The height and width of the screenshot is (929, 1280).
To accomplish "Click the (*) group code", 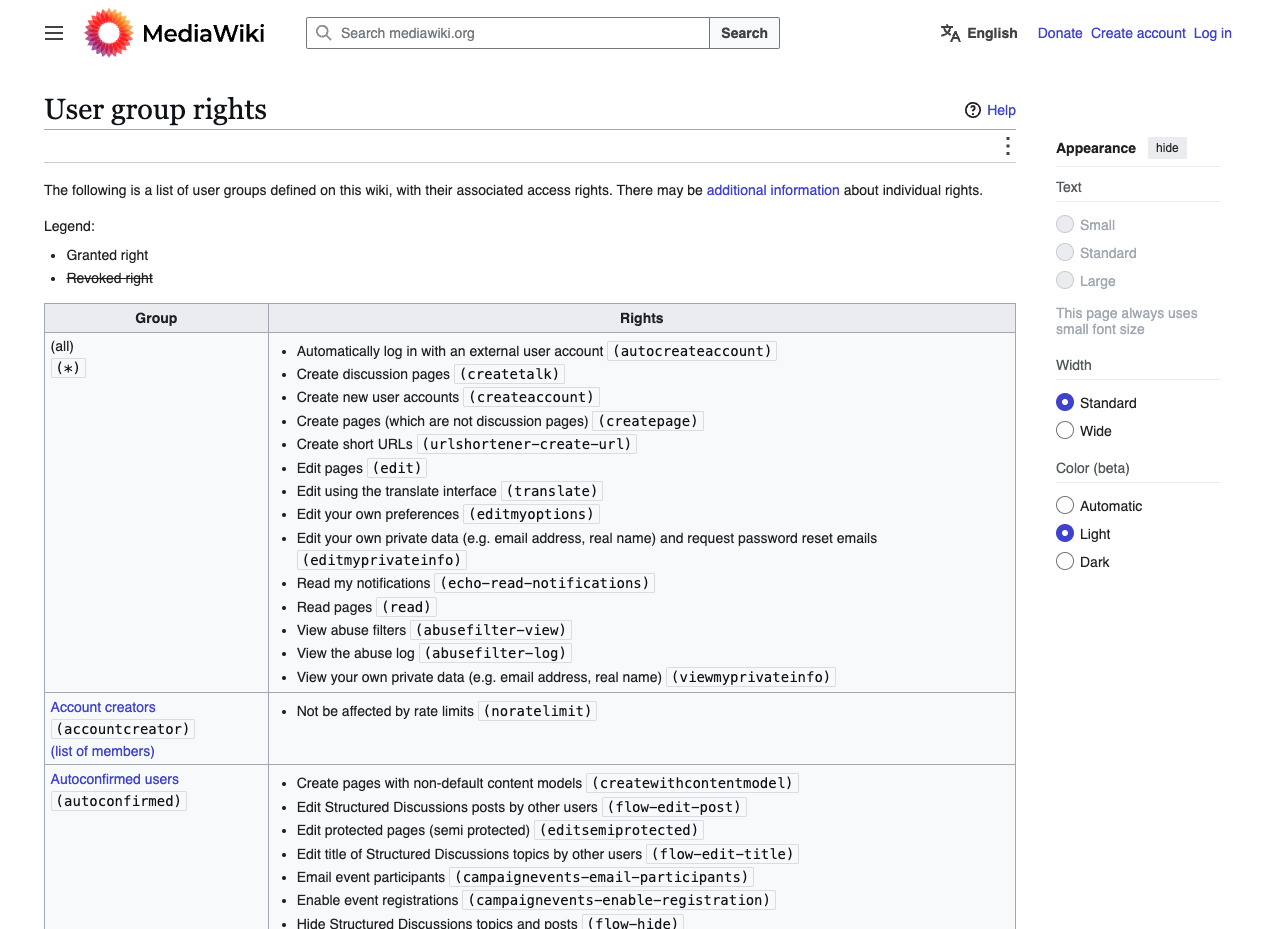I will click(x=69, y=368).
